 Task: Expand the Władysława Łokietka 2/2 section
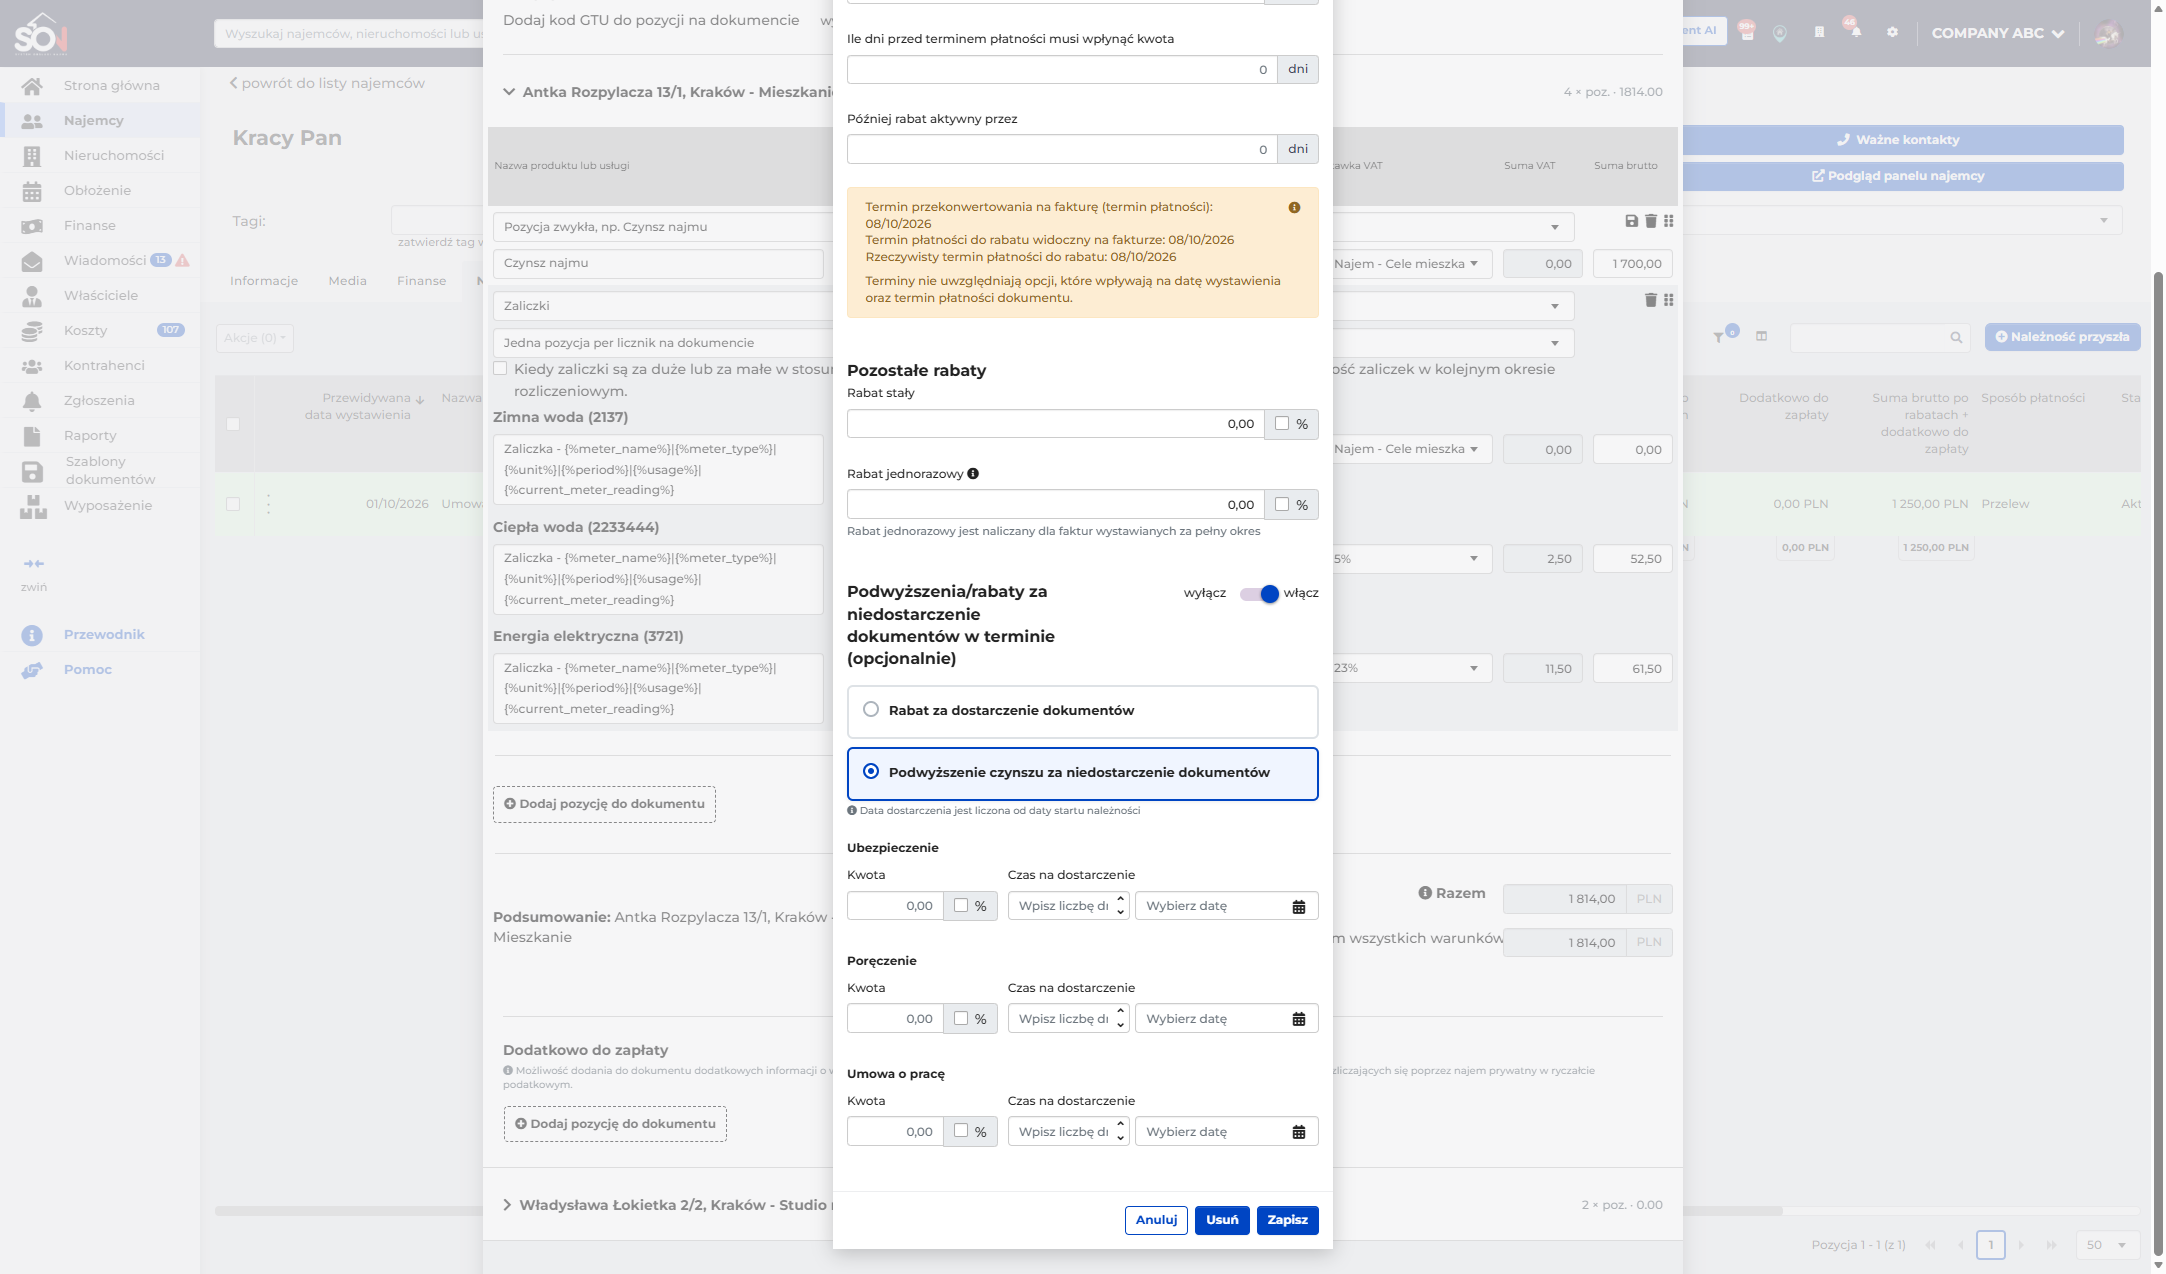[507, 1205]
